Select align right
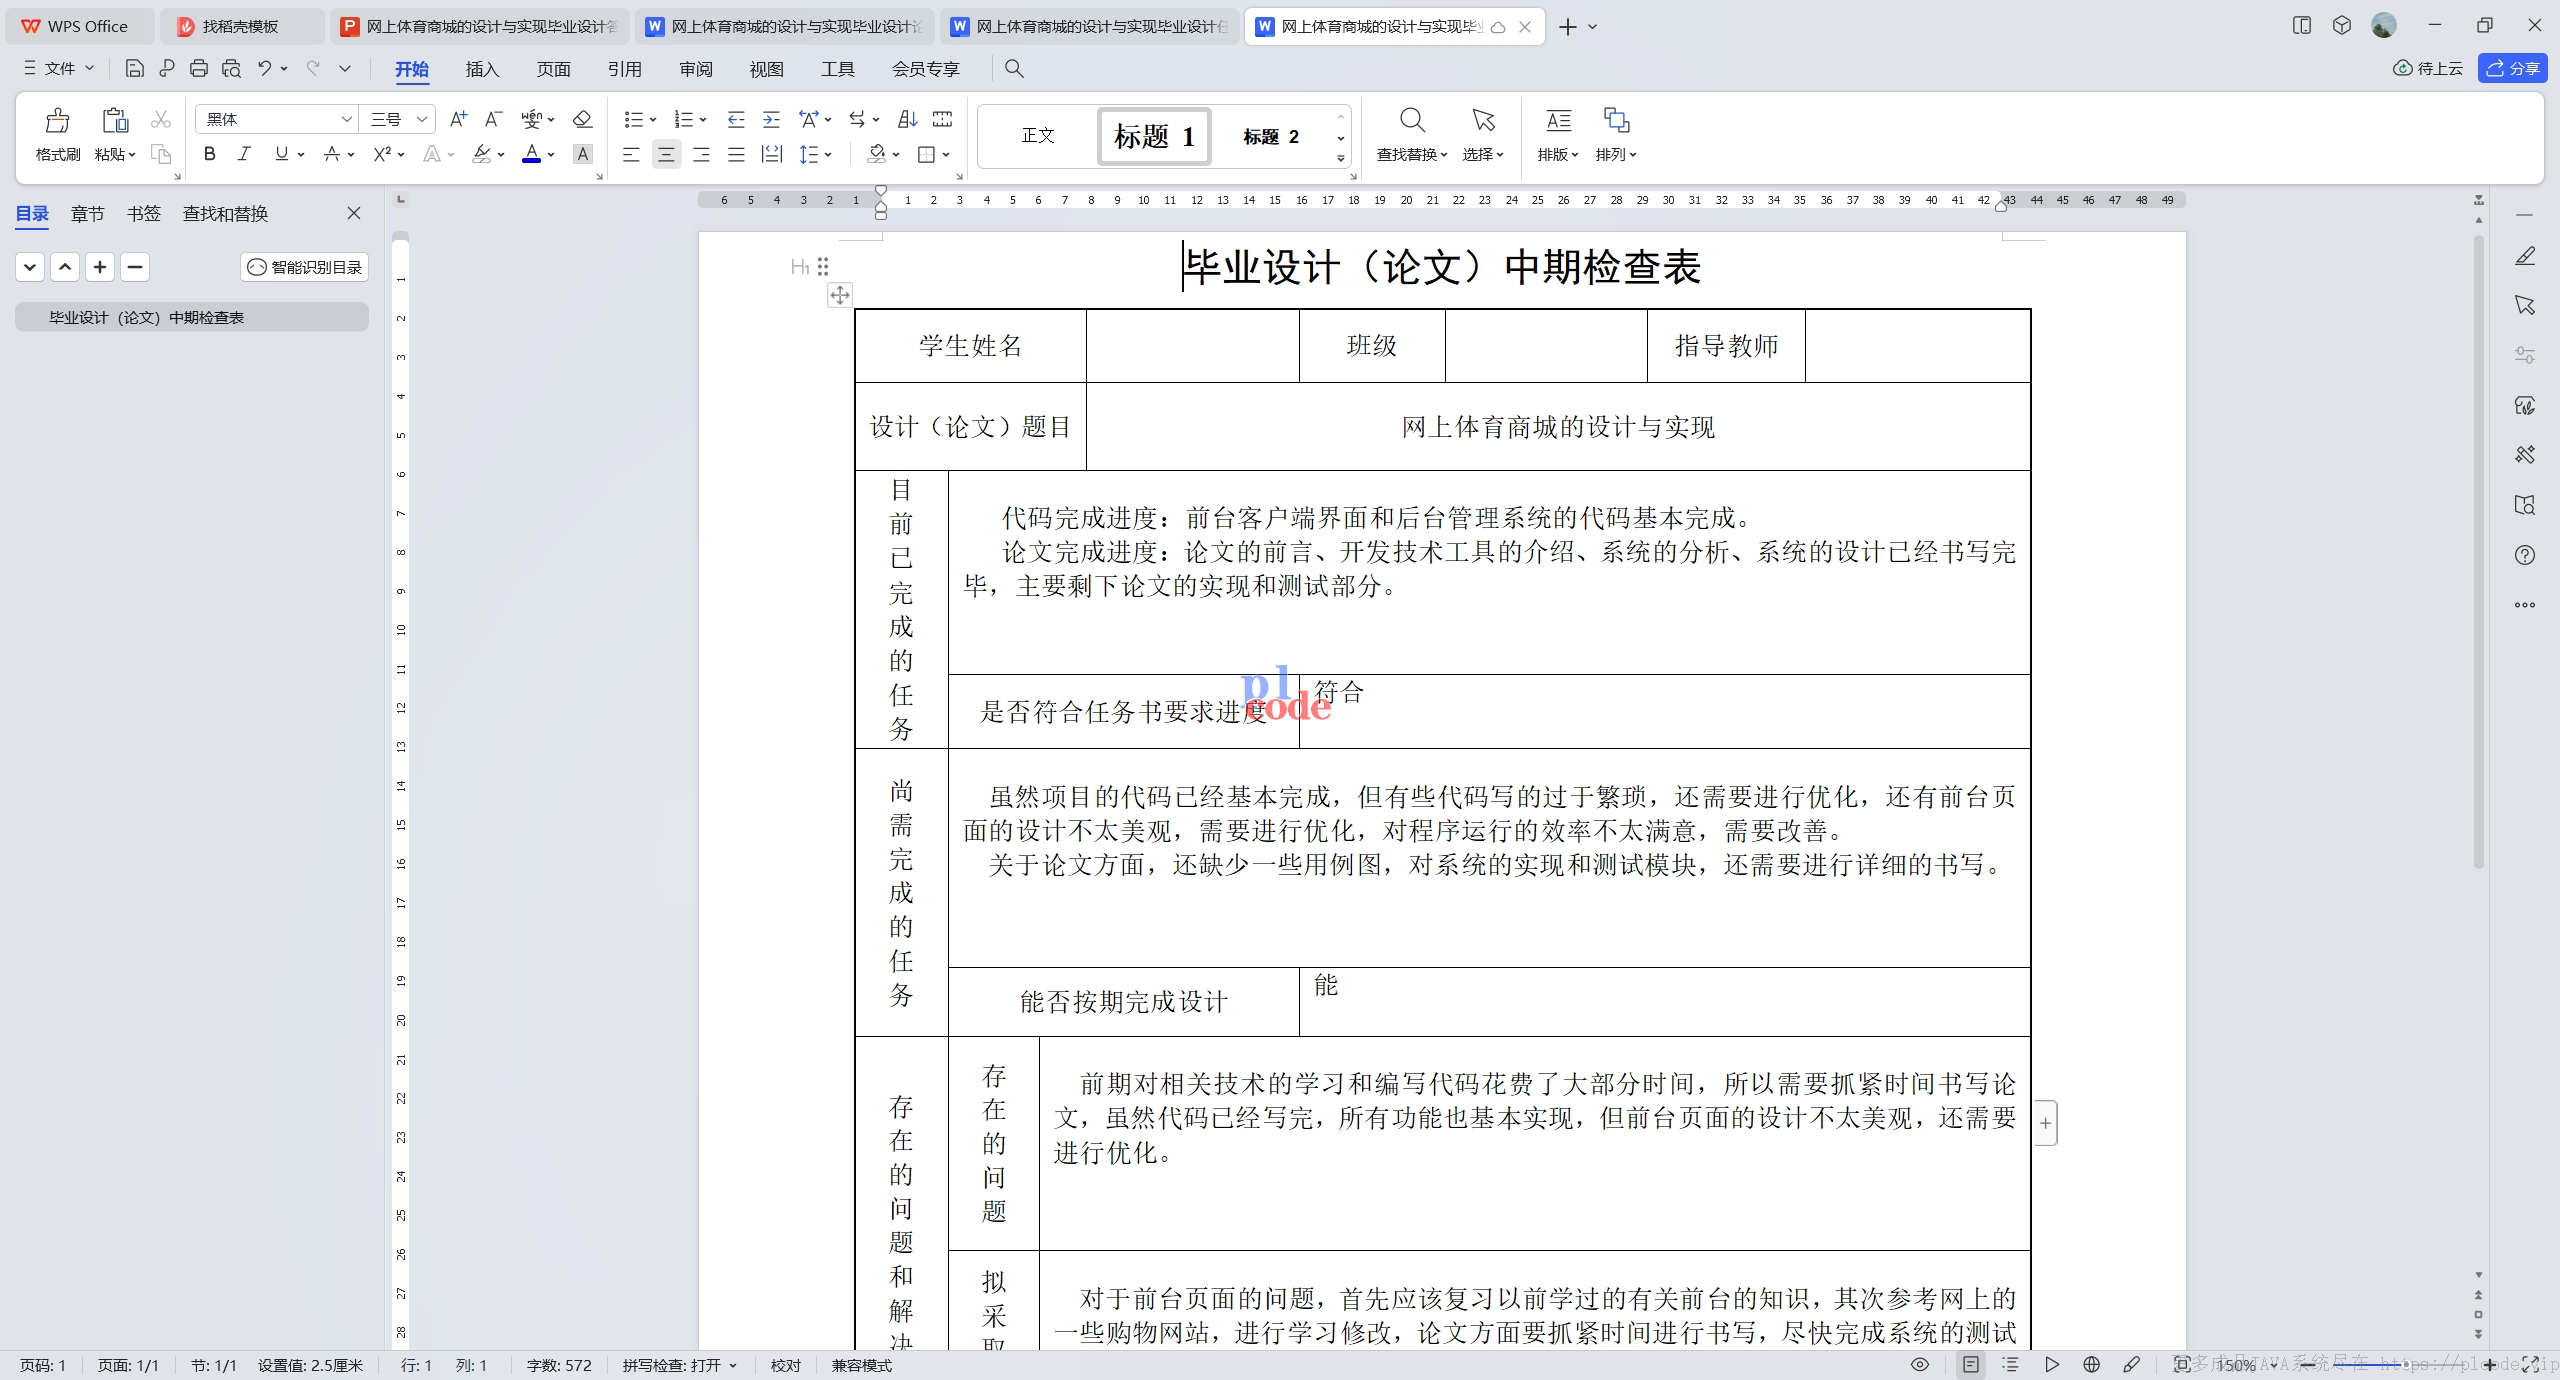The height and width of the screenshot is (1380, 2560). coord(701,154)
